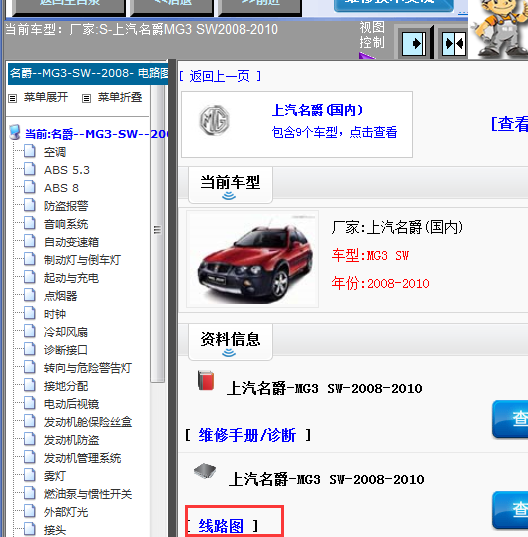Open 制动灯与倒车灯 wiring entry

coord(82,260)
